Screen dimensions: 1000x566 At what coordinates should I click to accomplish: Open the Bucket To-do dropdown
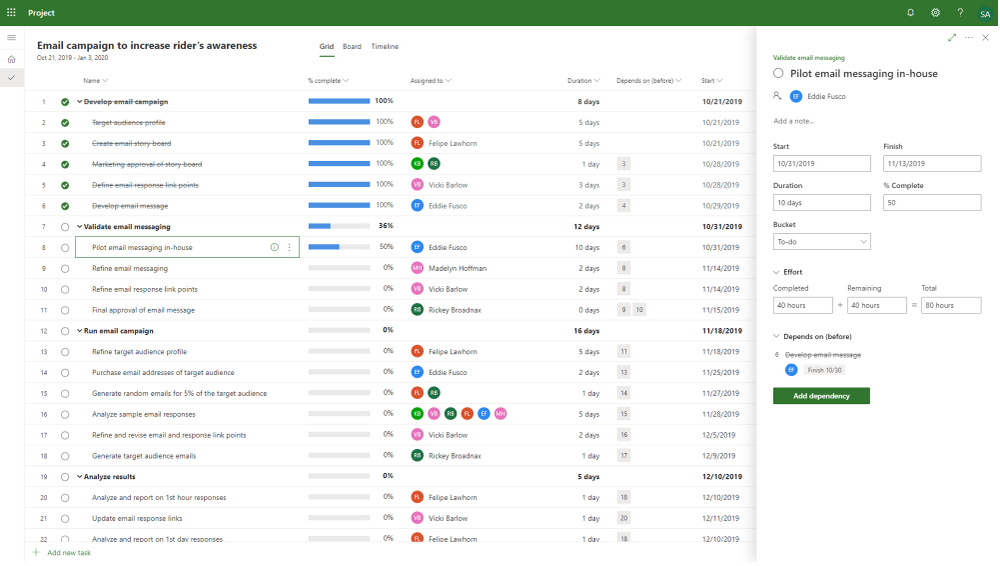coord(821,242)
